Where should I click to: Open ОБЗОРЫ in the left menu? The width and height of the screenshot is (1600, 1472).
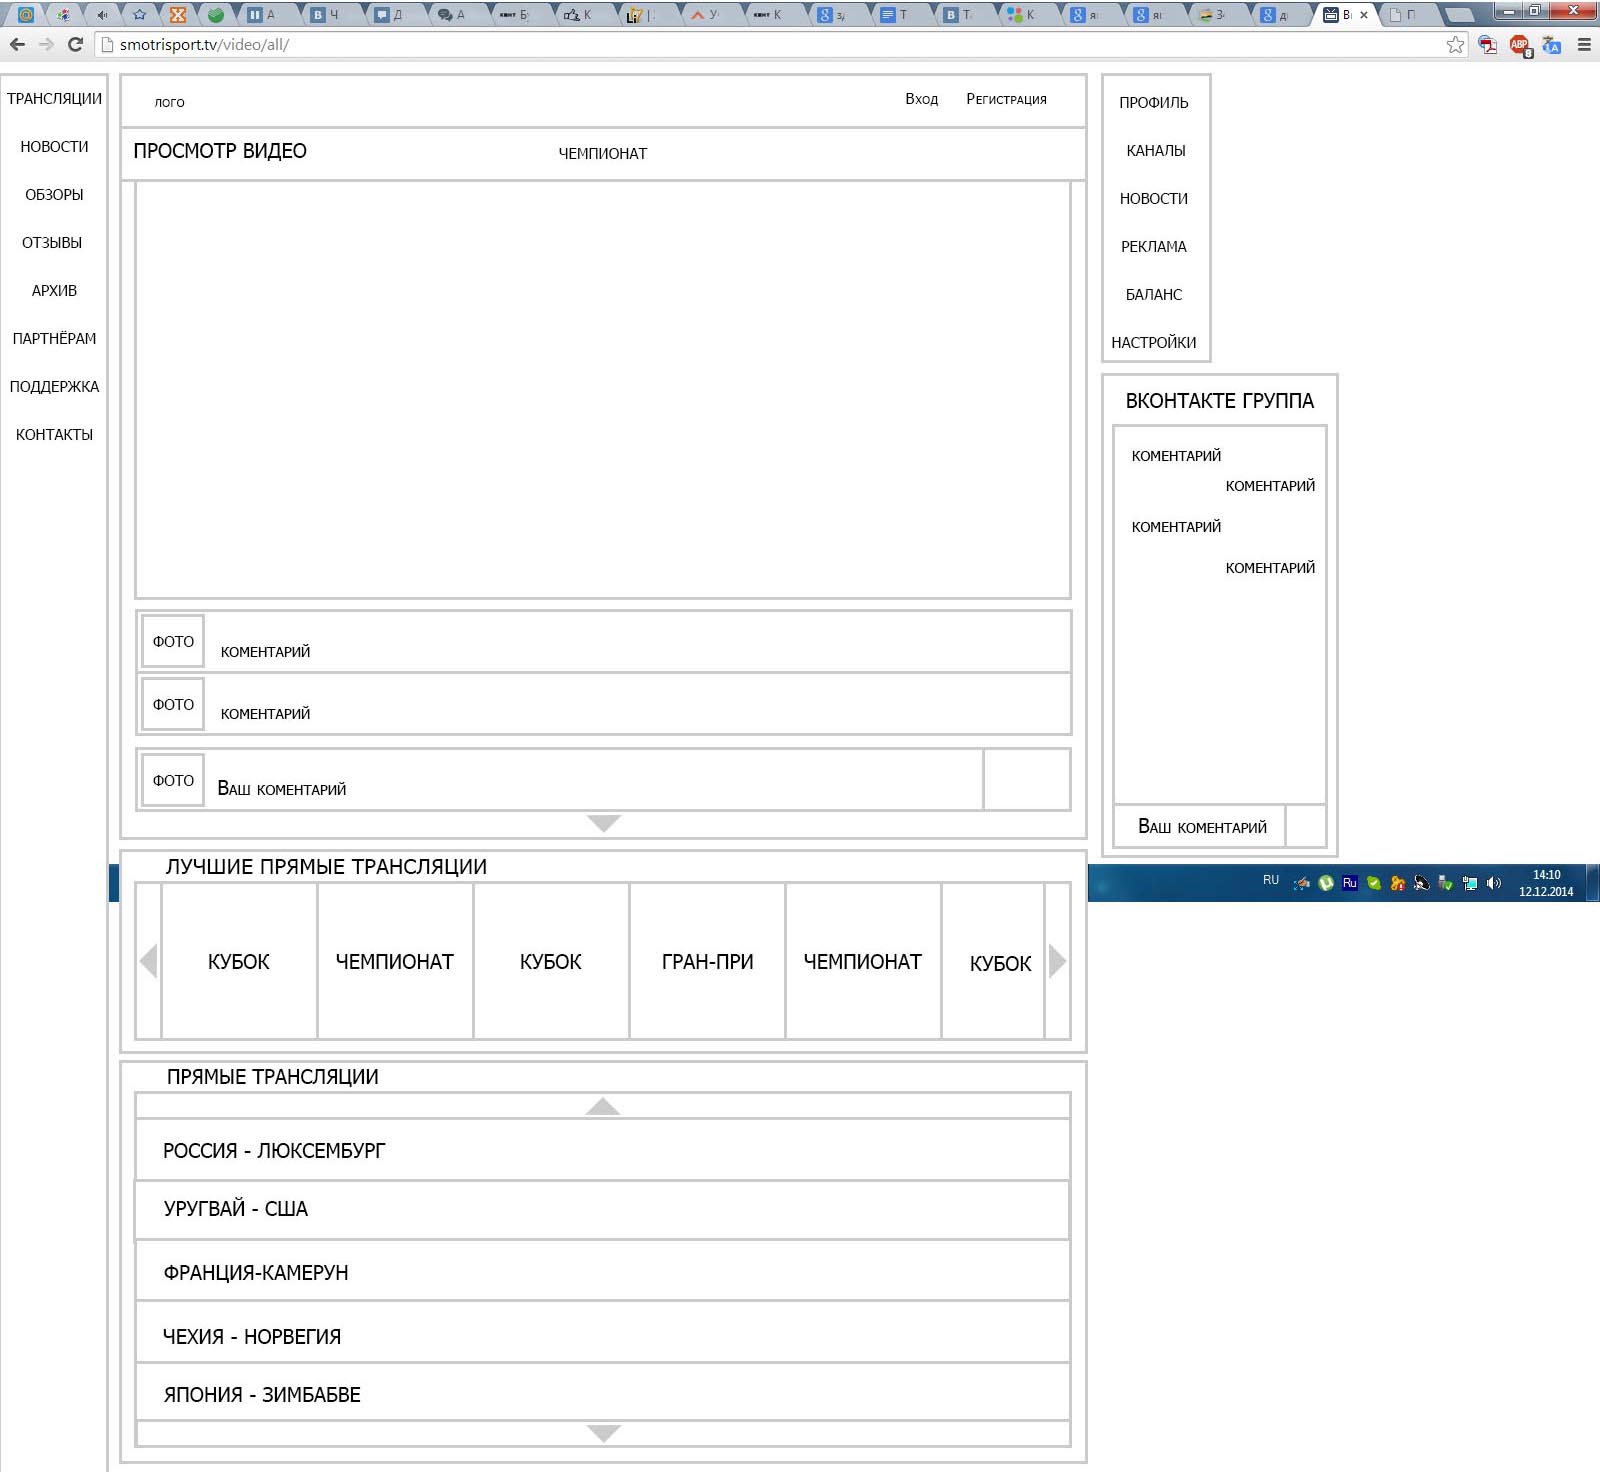(x=54, y=195)
